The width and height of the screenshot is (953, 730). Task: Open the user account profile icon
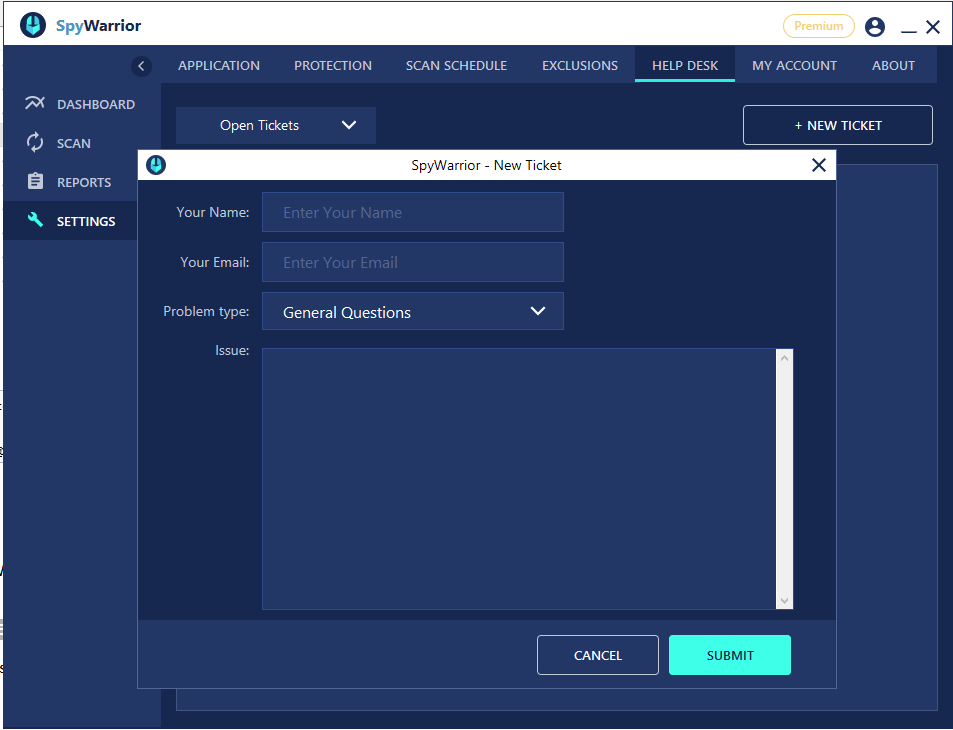click(x=875, y=27)
